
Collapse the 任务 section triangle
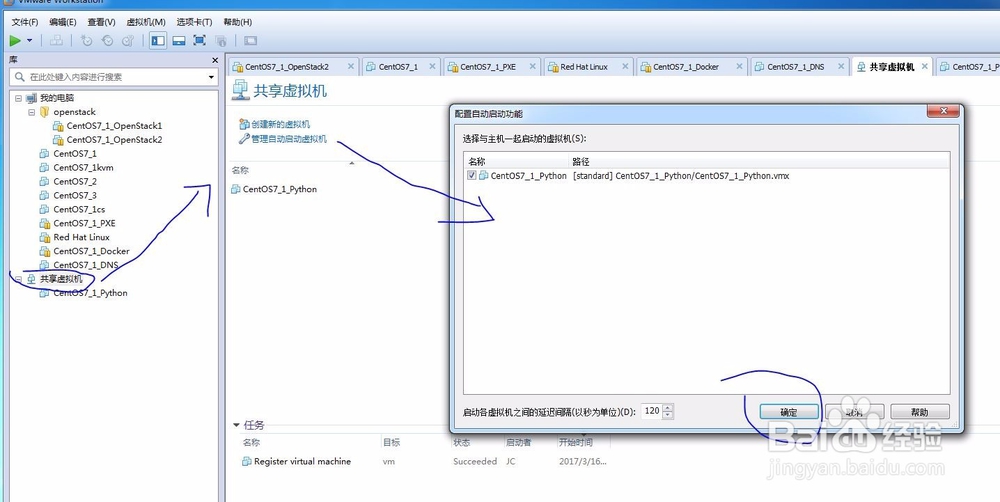(237, 425)
